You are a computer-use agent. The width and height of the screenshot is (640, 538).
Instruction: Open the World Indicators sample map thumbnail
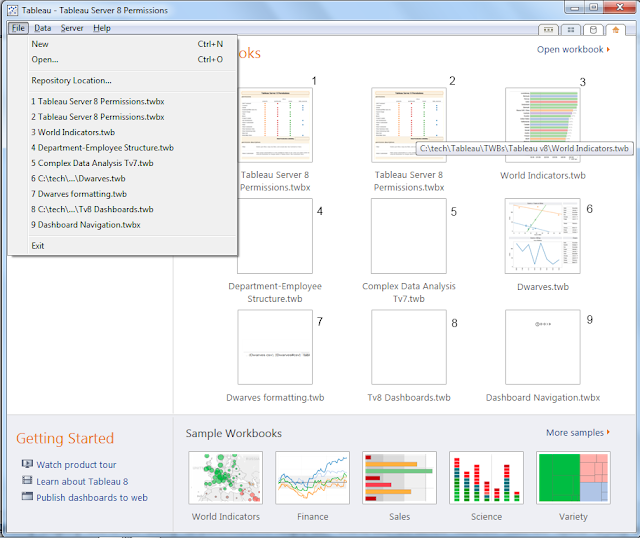click(225, 478)
